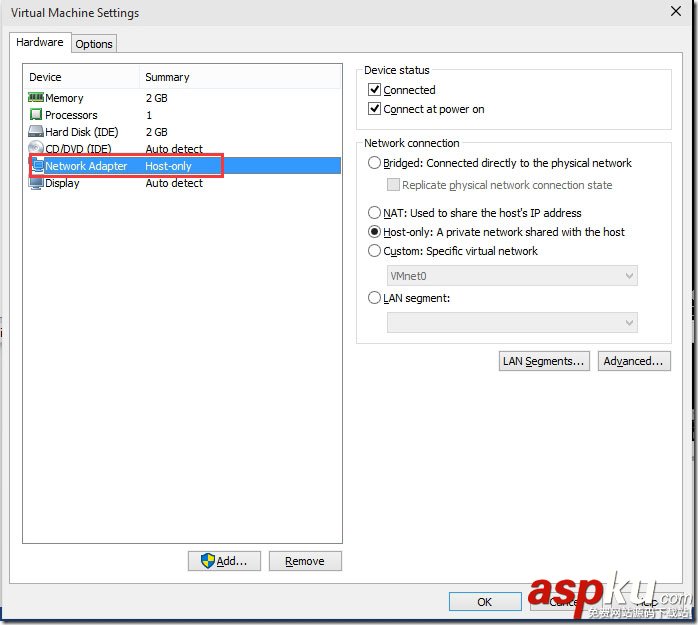Click the shield icon on Add button
The height and width of the screenshot is (625, 698).
(208, 561)
